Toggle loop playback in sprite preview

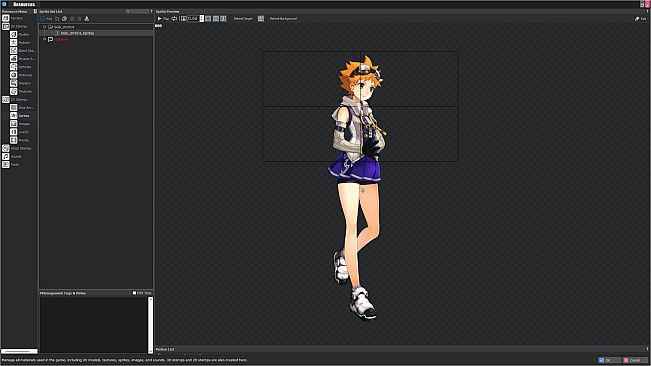pos(174,19)
